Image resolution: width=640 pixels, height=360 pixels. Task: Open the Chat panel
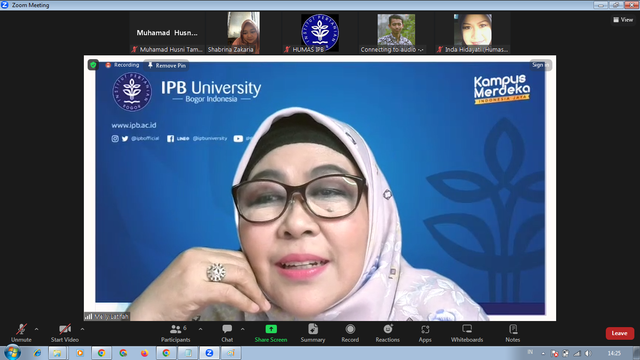click(227, 333)
